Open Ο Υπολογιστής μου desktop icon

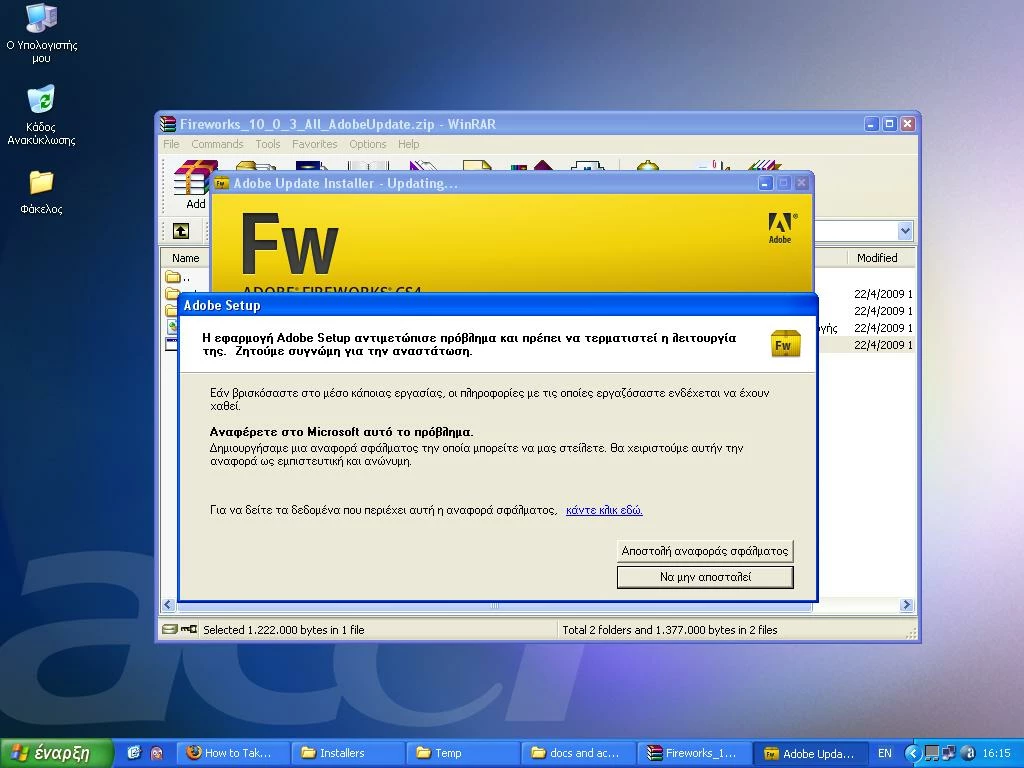(x=41, y=33)
